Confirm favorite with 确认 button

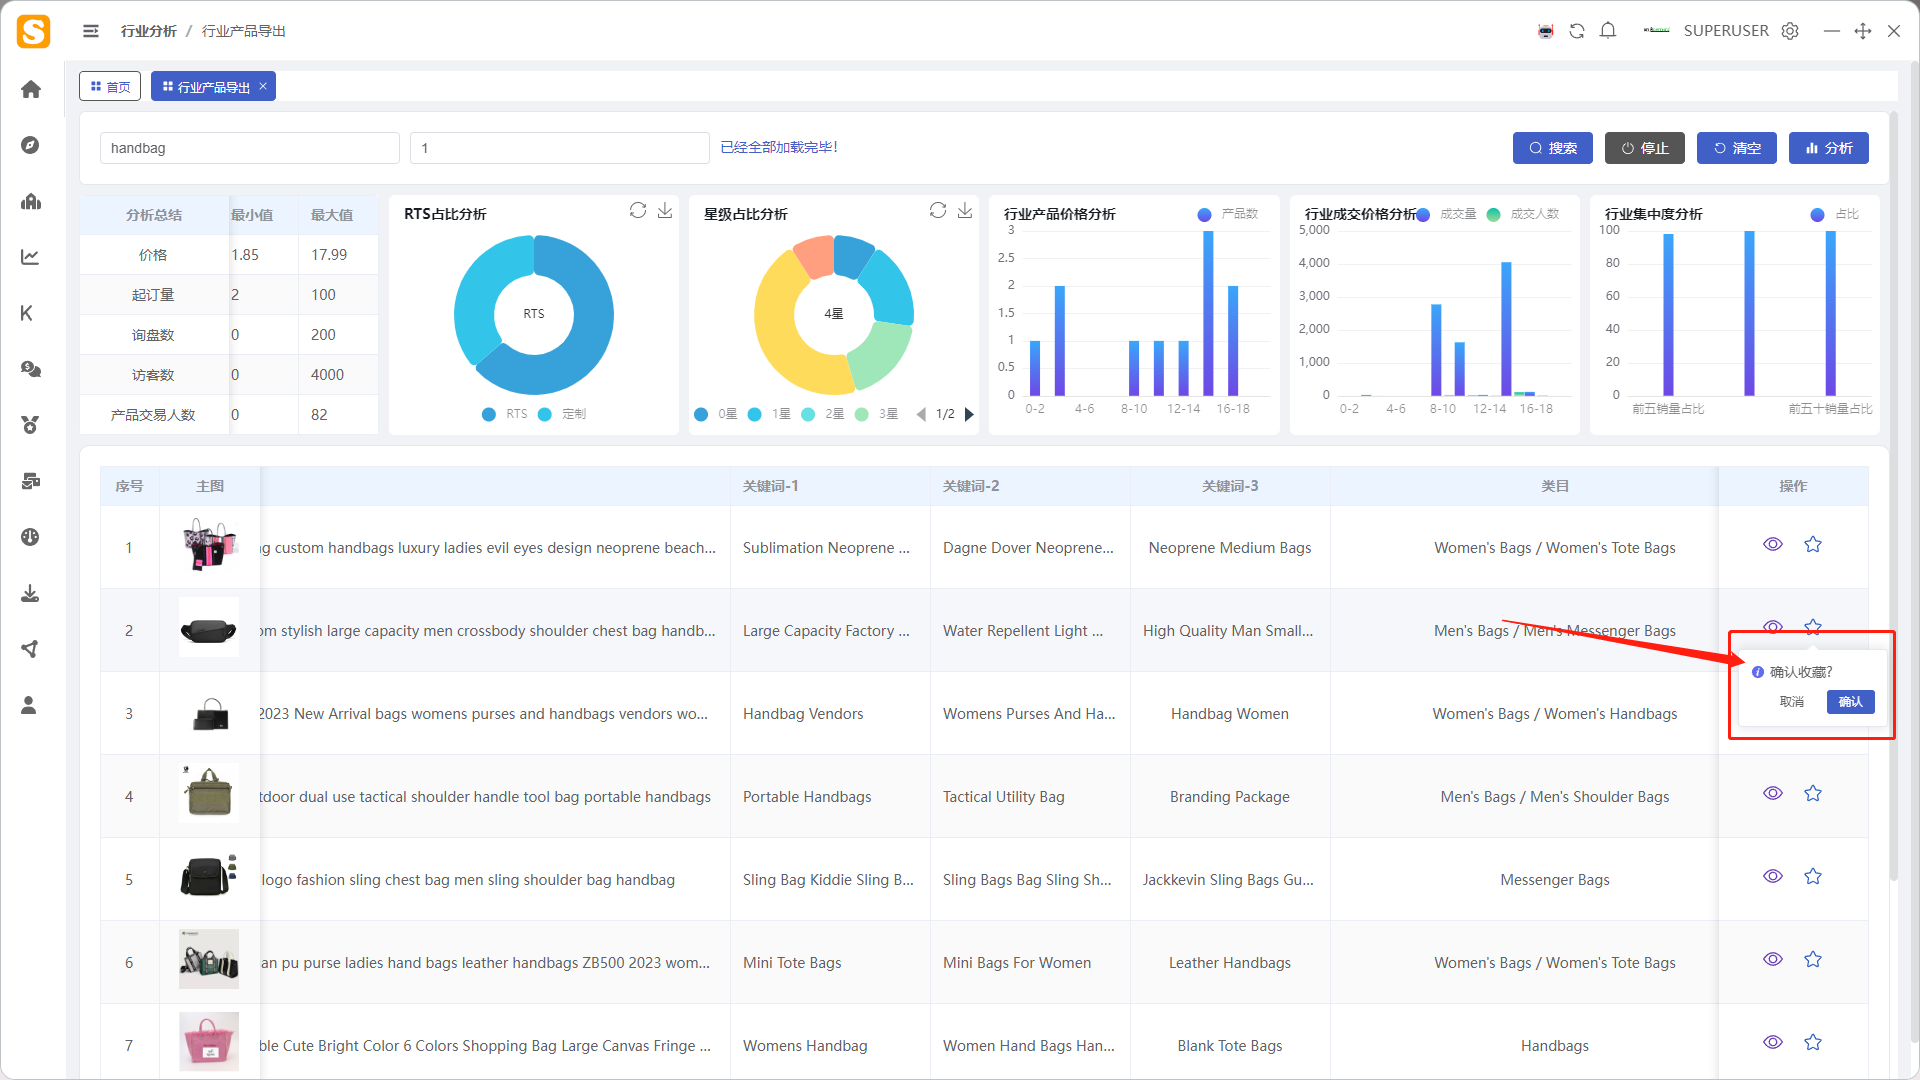pyautogui.click(x=1851, y=702)
